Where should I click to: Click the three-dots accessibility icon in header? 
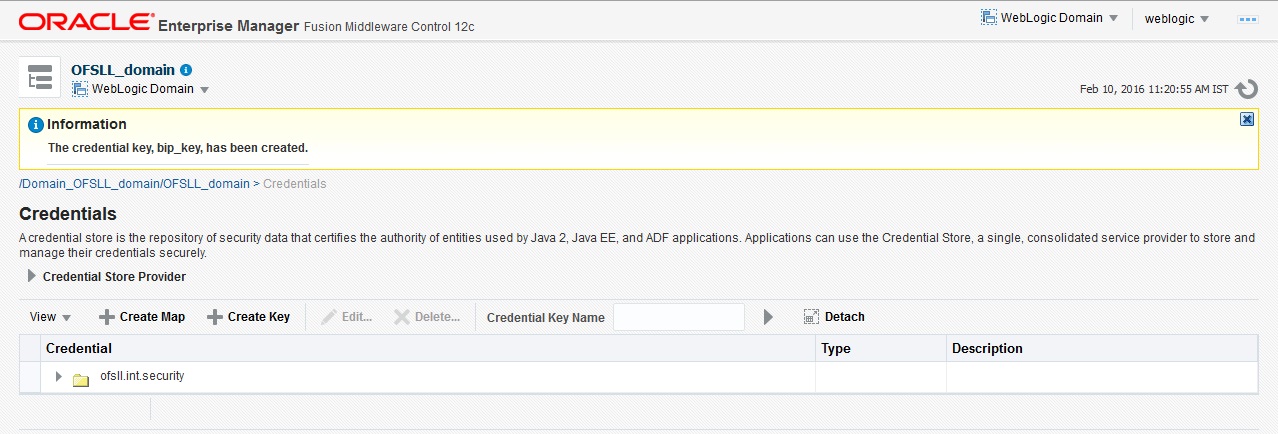pyautogui.click(x=1247, y=19)
